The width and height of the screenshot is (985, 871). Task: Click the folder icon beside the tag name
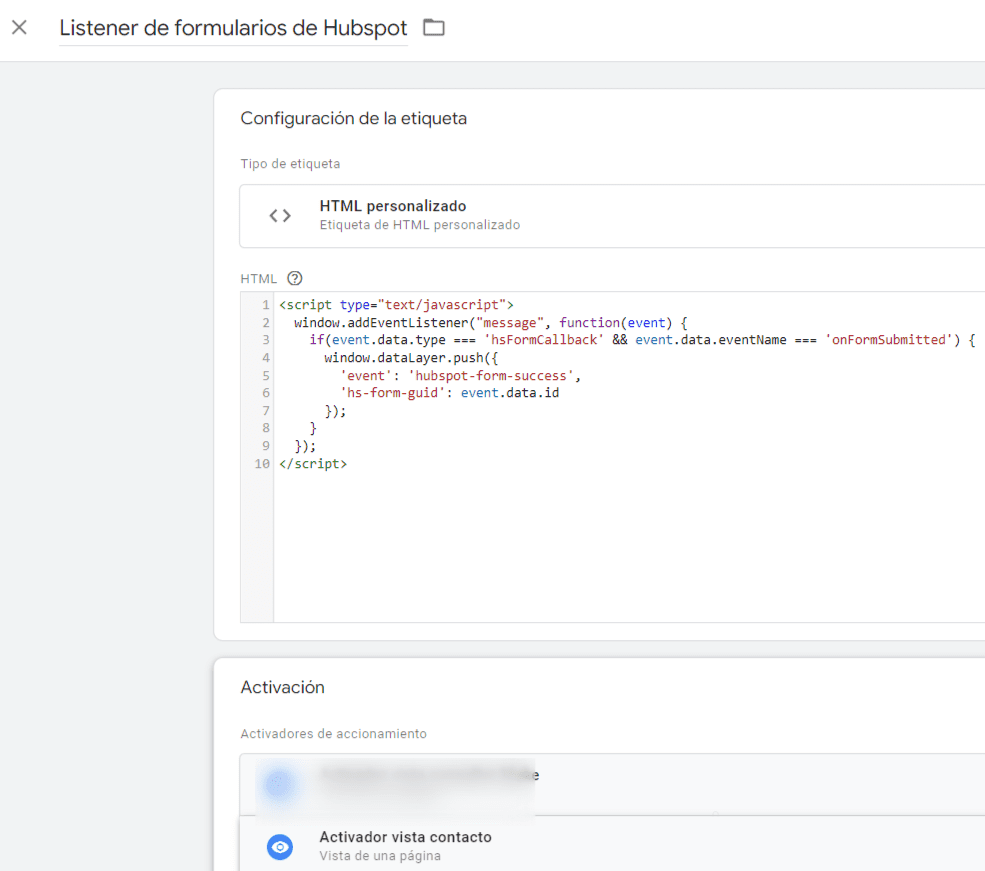tap(433, 28)
